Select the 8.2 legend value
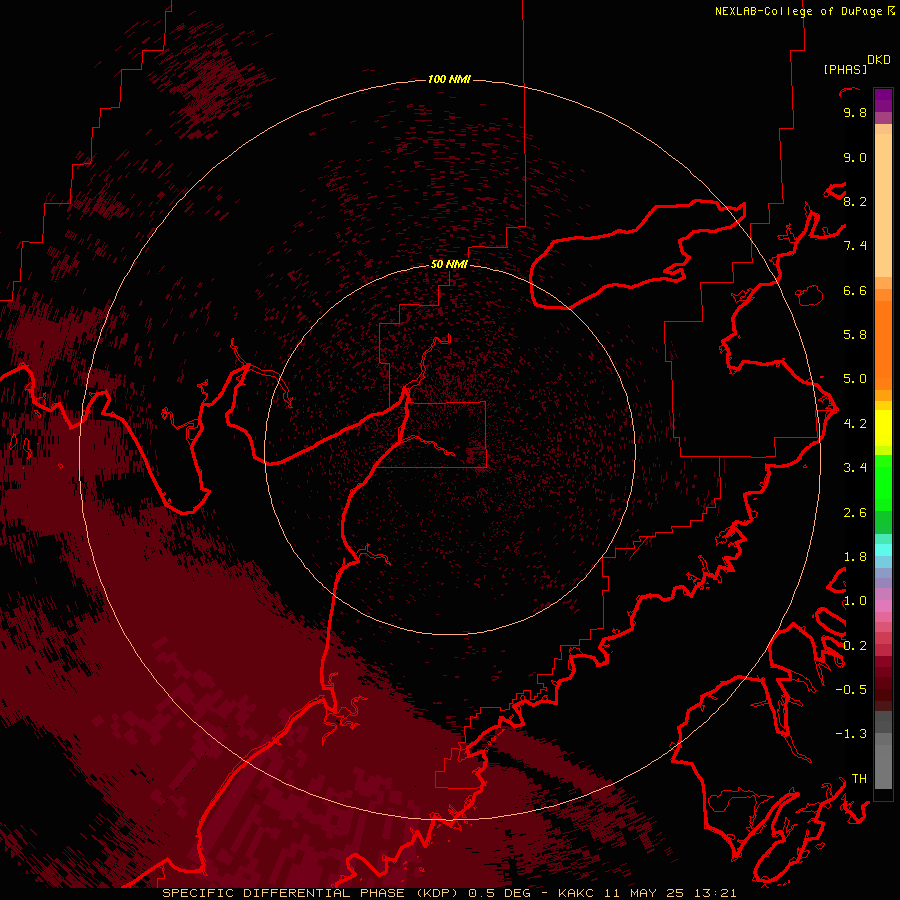Viewport: 900px width, 900px height. (855, 201)
